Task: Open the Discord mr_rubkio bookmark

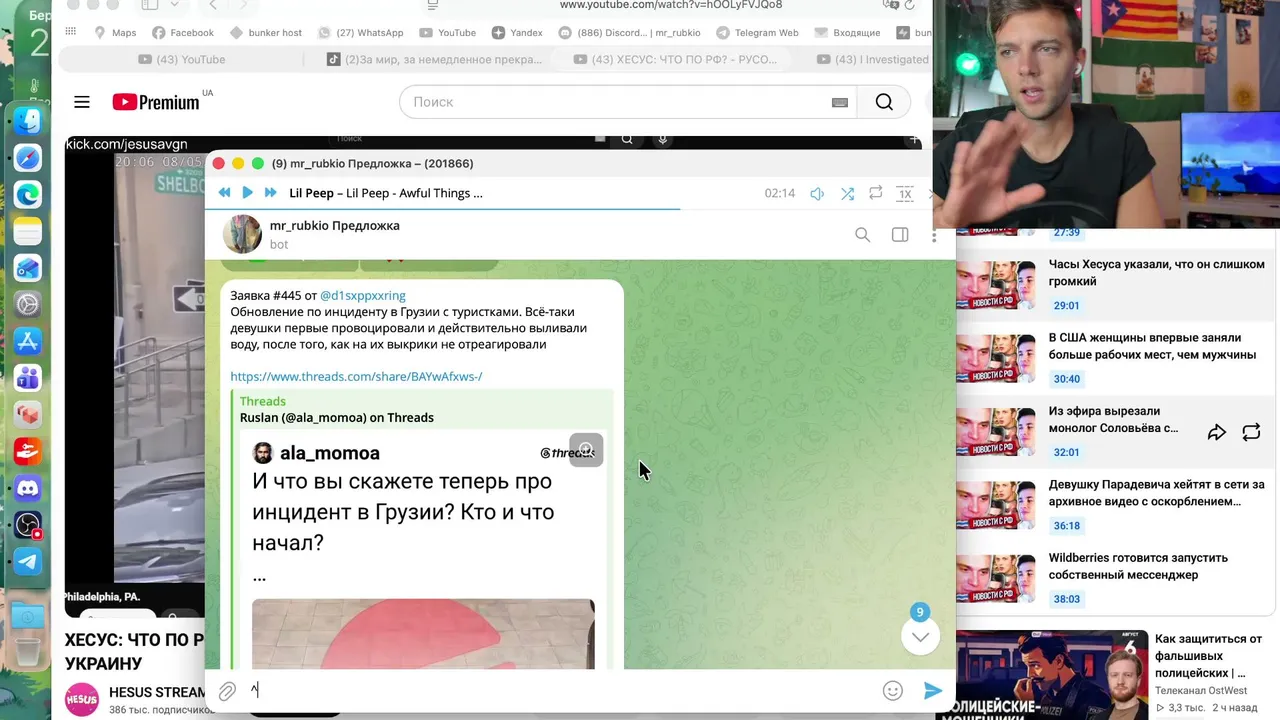Action: (x=630, y=33)
